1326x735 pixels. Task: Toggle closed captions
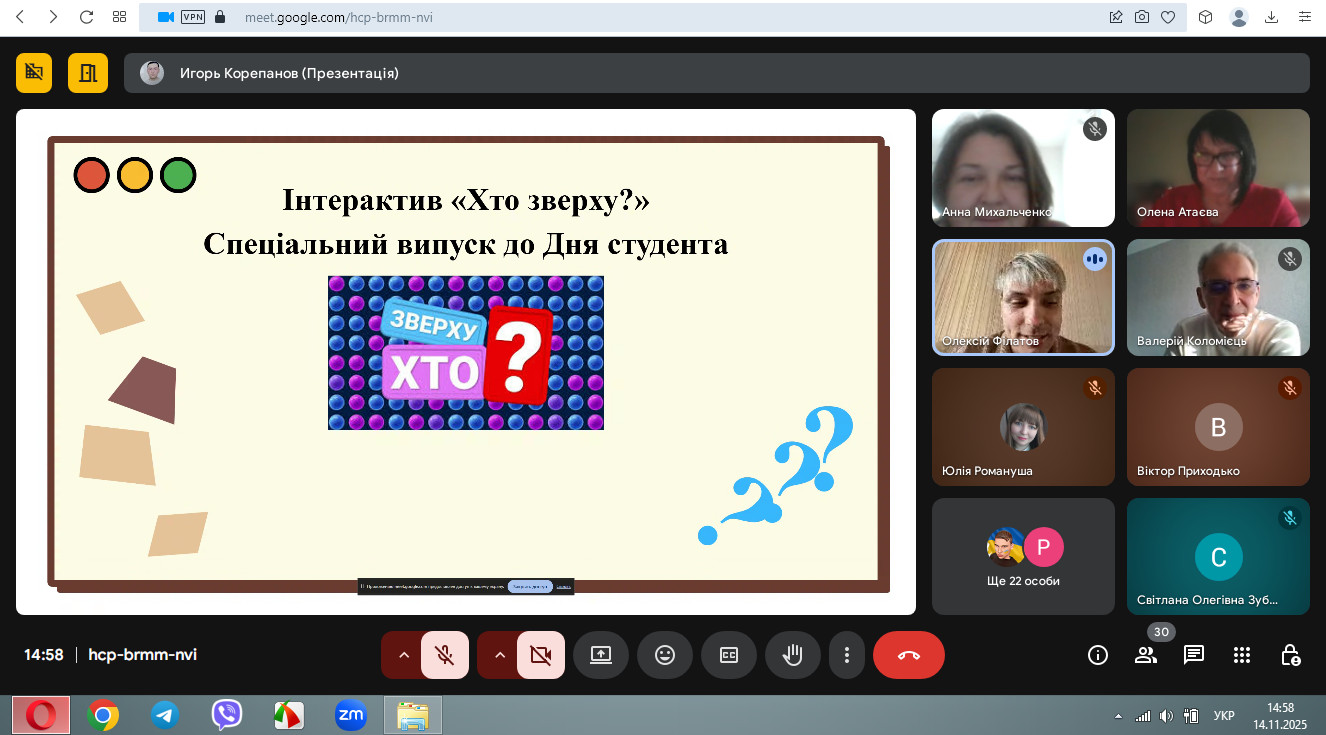coord(728,655)
